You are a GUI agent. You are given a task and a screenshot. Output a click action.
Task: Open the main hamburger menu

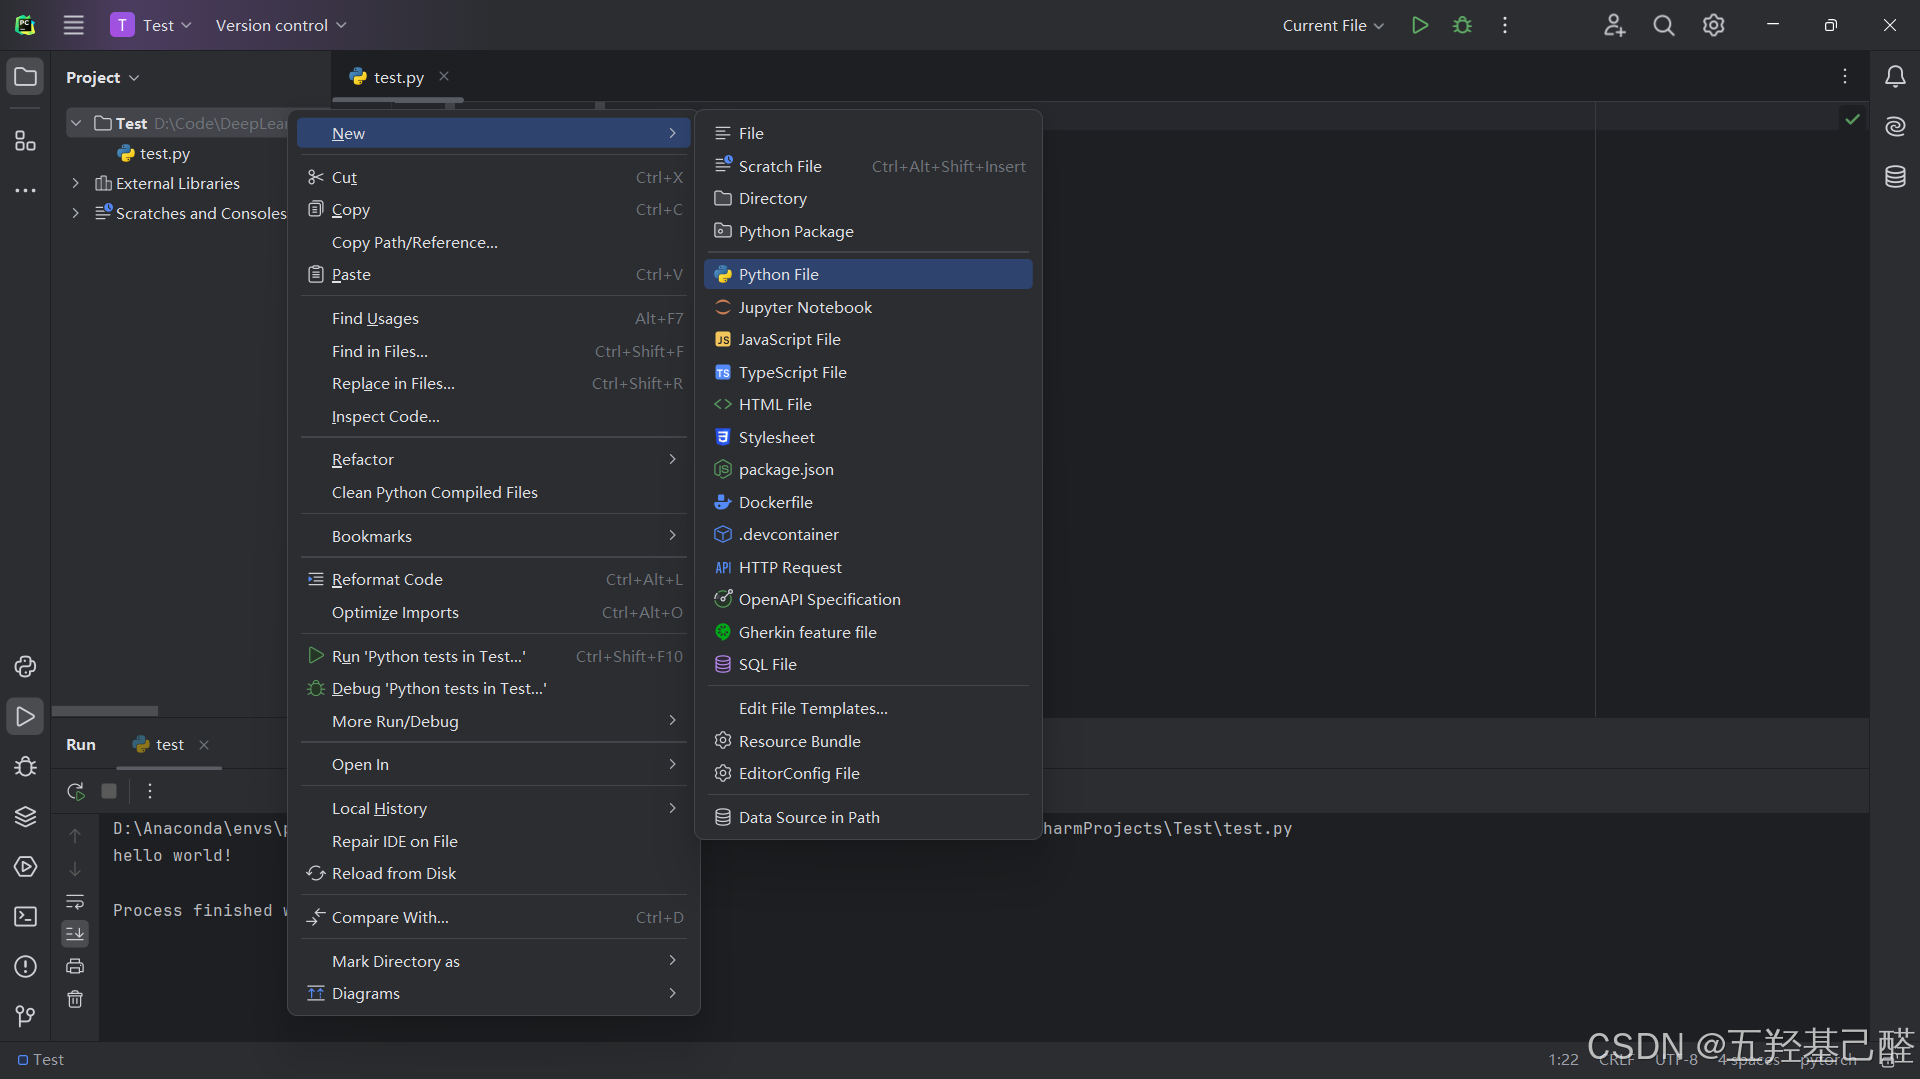coord(74,25)
